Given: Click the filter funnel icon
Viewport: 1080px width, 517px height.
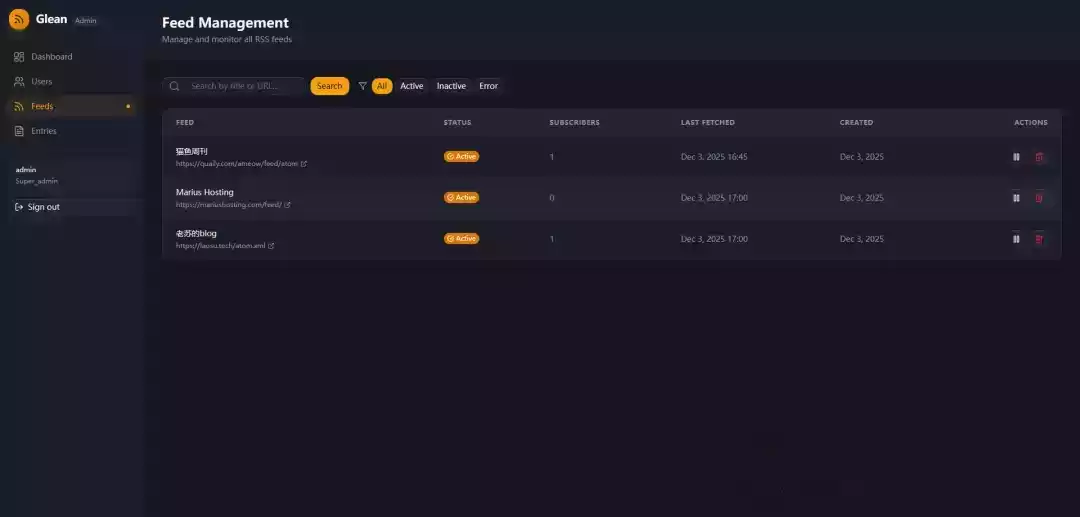Looking at the screenshot, I should point(362,86).
